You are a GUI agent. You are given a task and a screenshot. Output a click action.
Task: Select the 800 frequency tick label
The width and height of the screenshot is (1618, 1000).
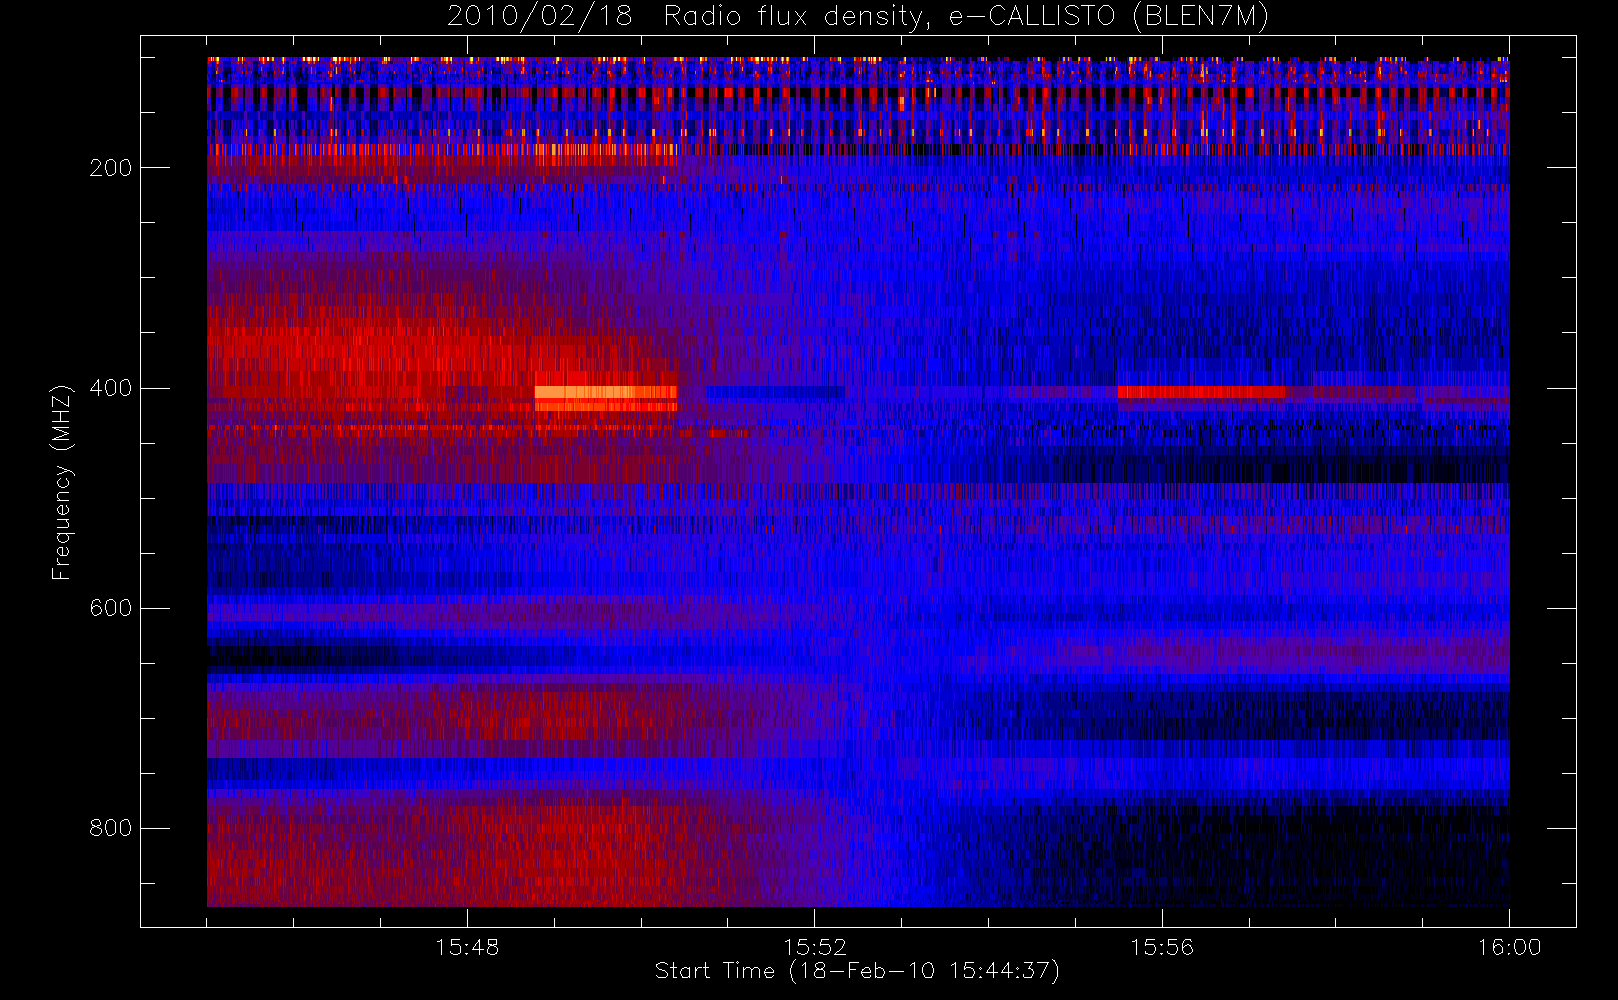[x=110, y=828]
